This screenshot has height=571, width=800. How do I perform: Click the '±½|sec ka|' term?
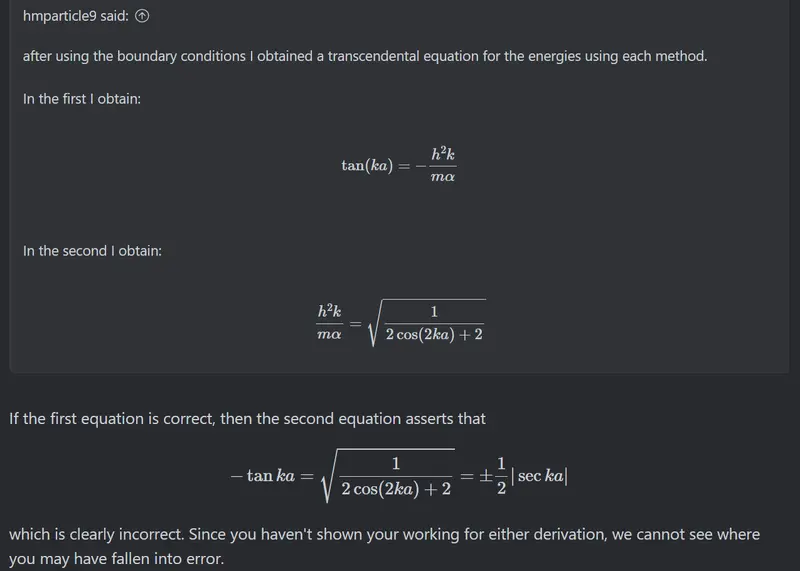524,476
